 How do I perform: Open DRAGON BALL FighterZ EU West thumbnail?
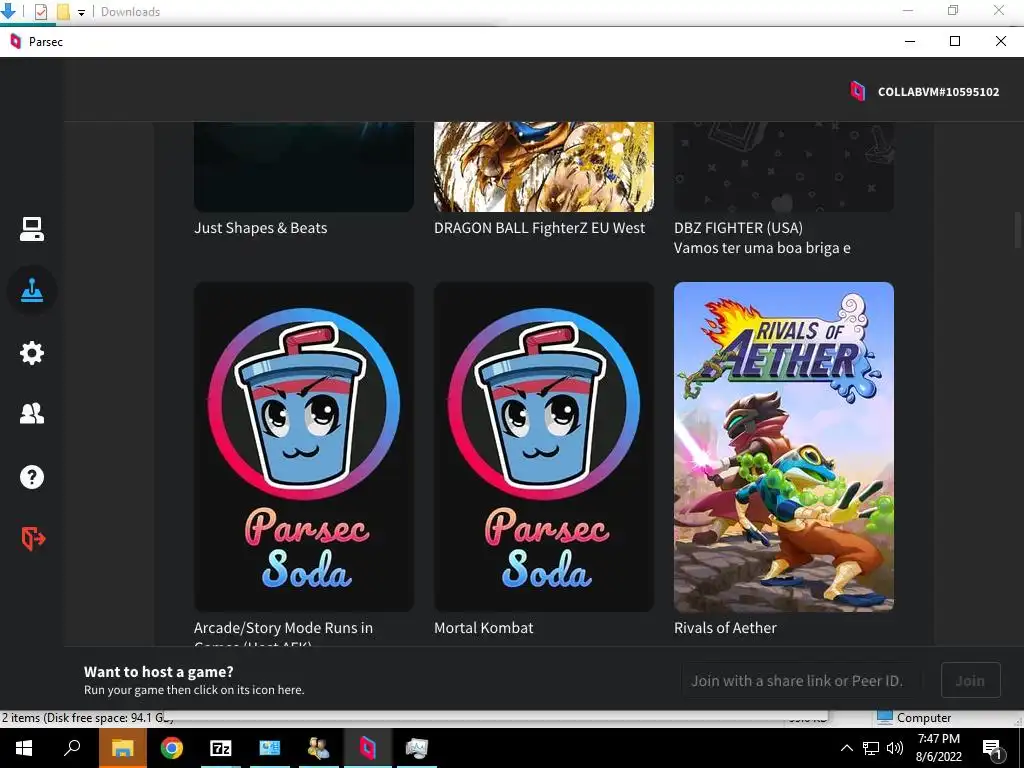pos(543,167)
